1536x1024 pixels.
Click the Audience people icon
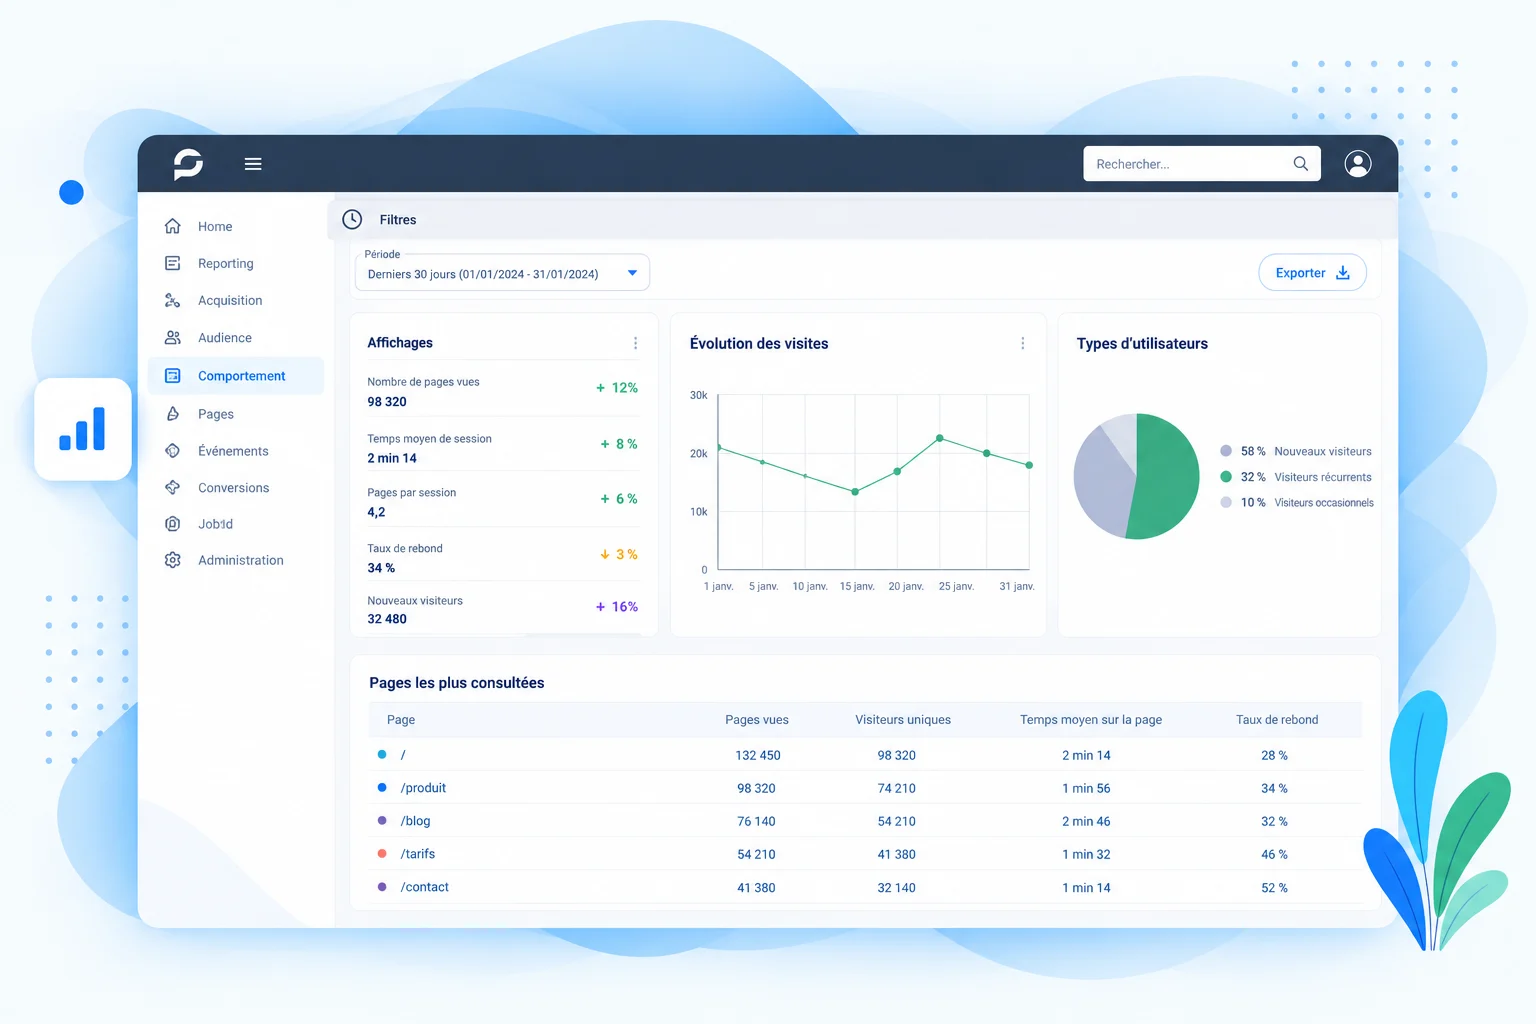coord(173,338)
